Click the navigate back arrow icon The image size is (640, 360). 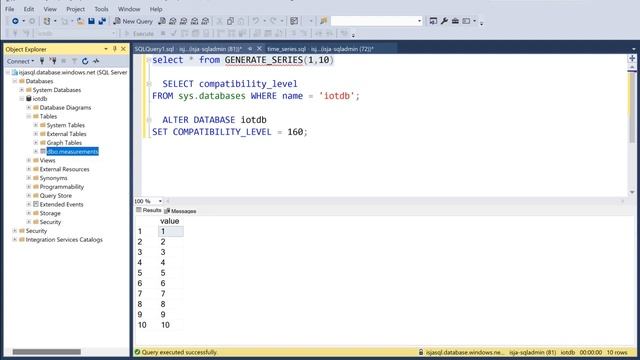(x=15, y=21)
